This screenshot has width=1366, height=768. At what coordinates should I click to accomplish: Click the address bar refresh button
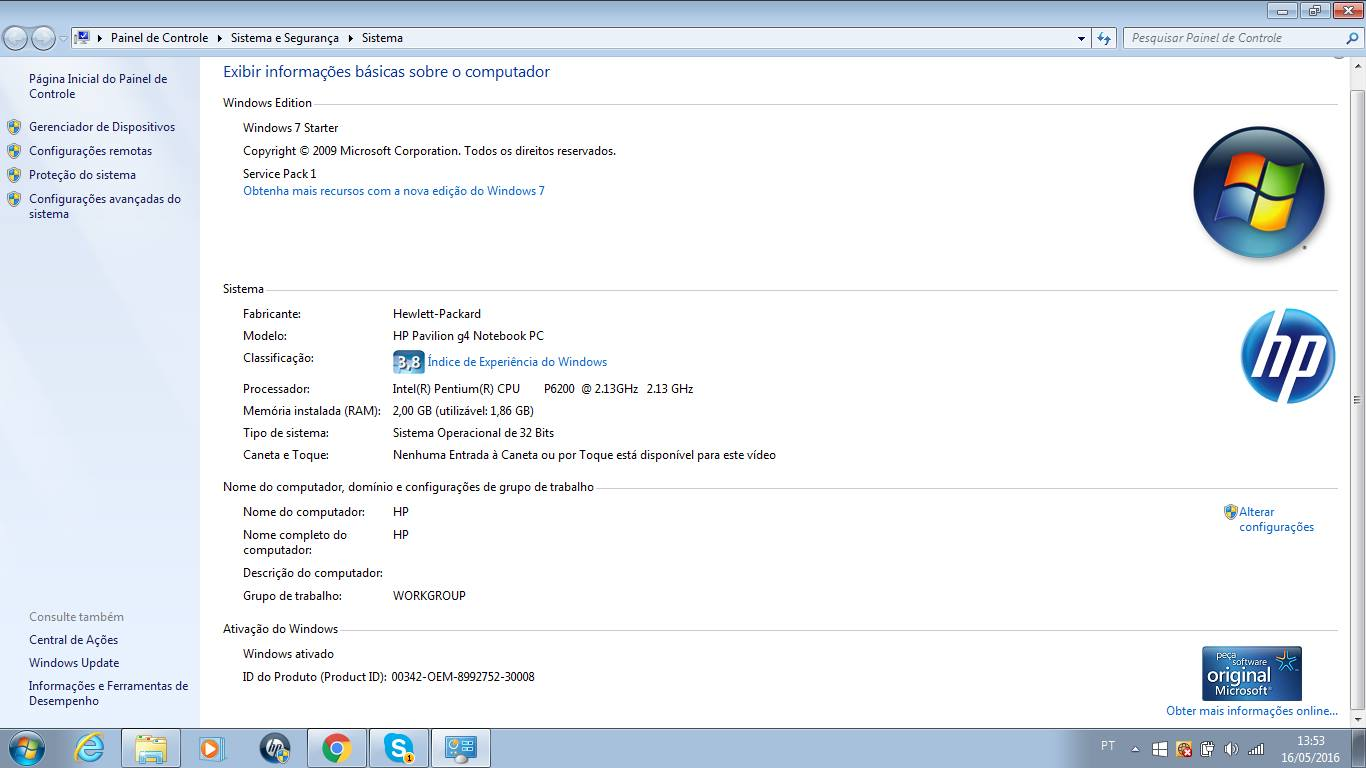click(1104, 38)
